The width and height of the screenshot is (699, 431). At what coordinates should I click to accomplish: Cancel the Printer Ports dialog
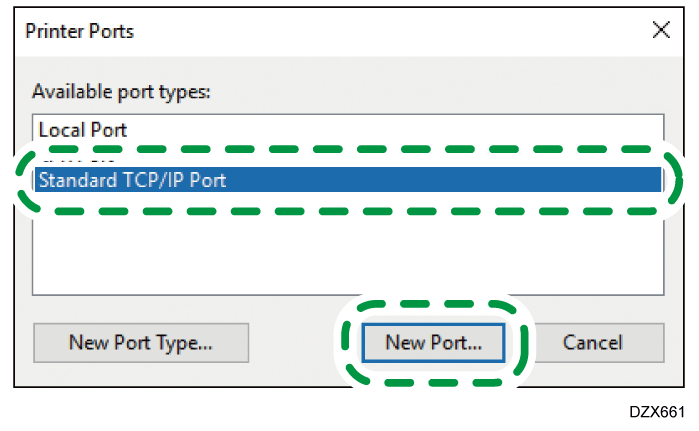(592, 342)
